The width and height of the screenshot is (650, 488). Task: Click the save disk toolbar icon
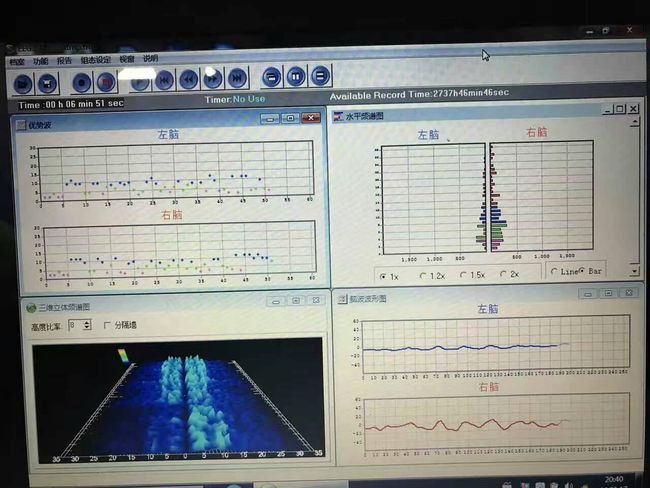tap(48, 83)
